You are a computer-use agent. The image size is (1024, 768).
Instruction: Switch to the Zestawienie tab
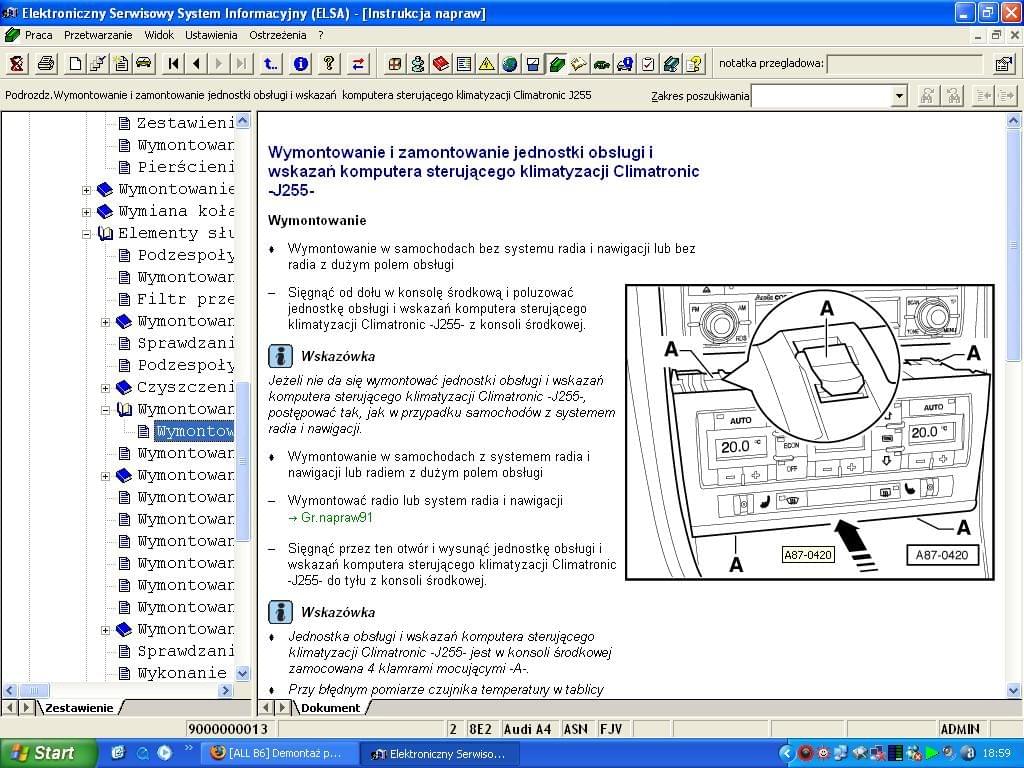79,708
